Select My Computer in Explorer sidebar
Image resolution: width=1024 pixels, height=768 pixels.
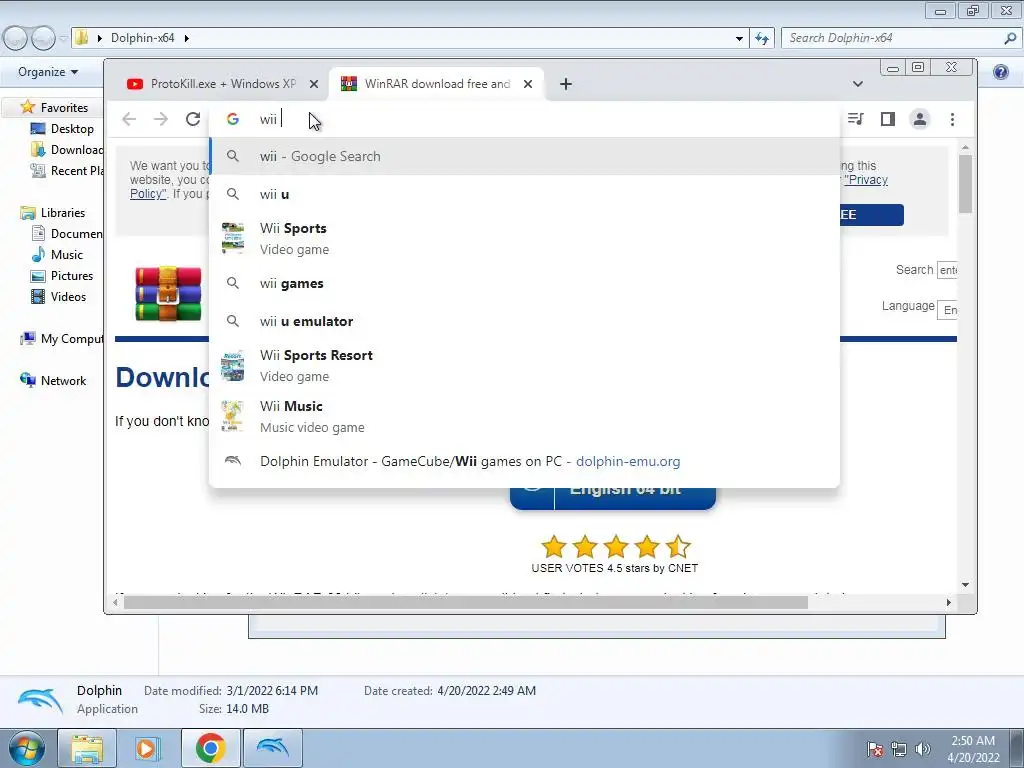tap(61, 339)
